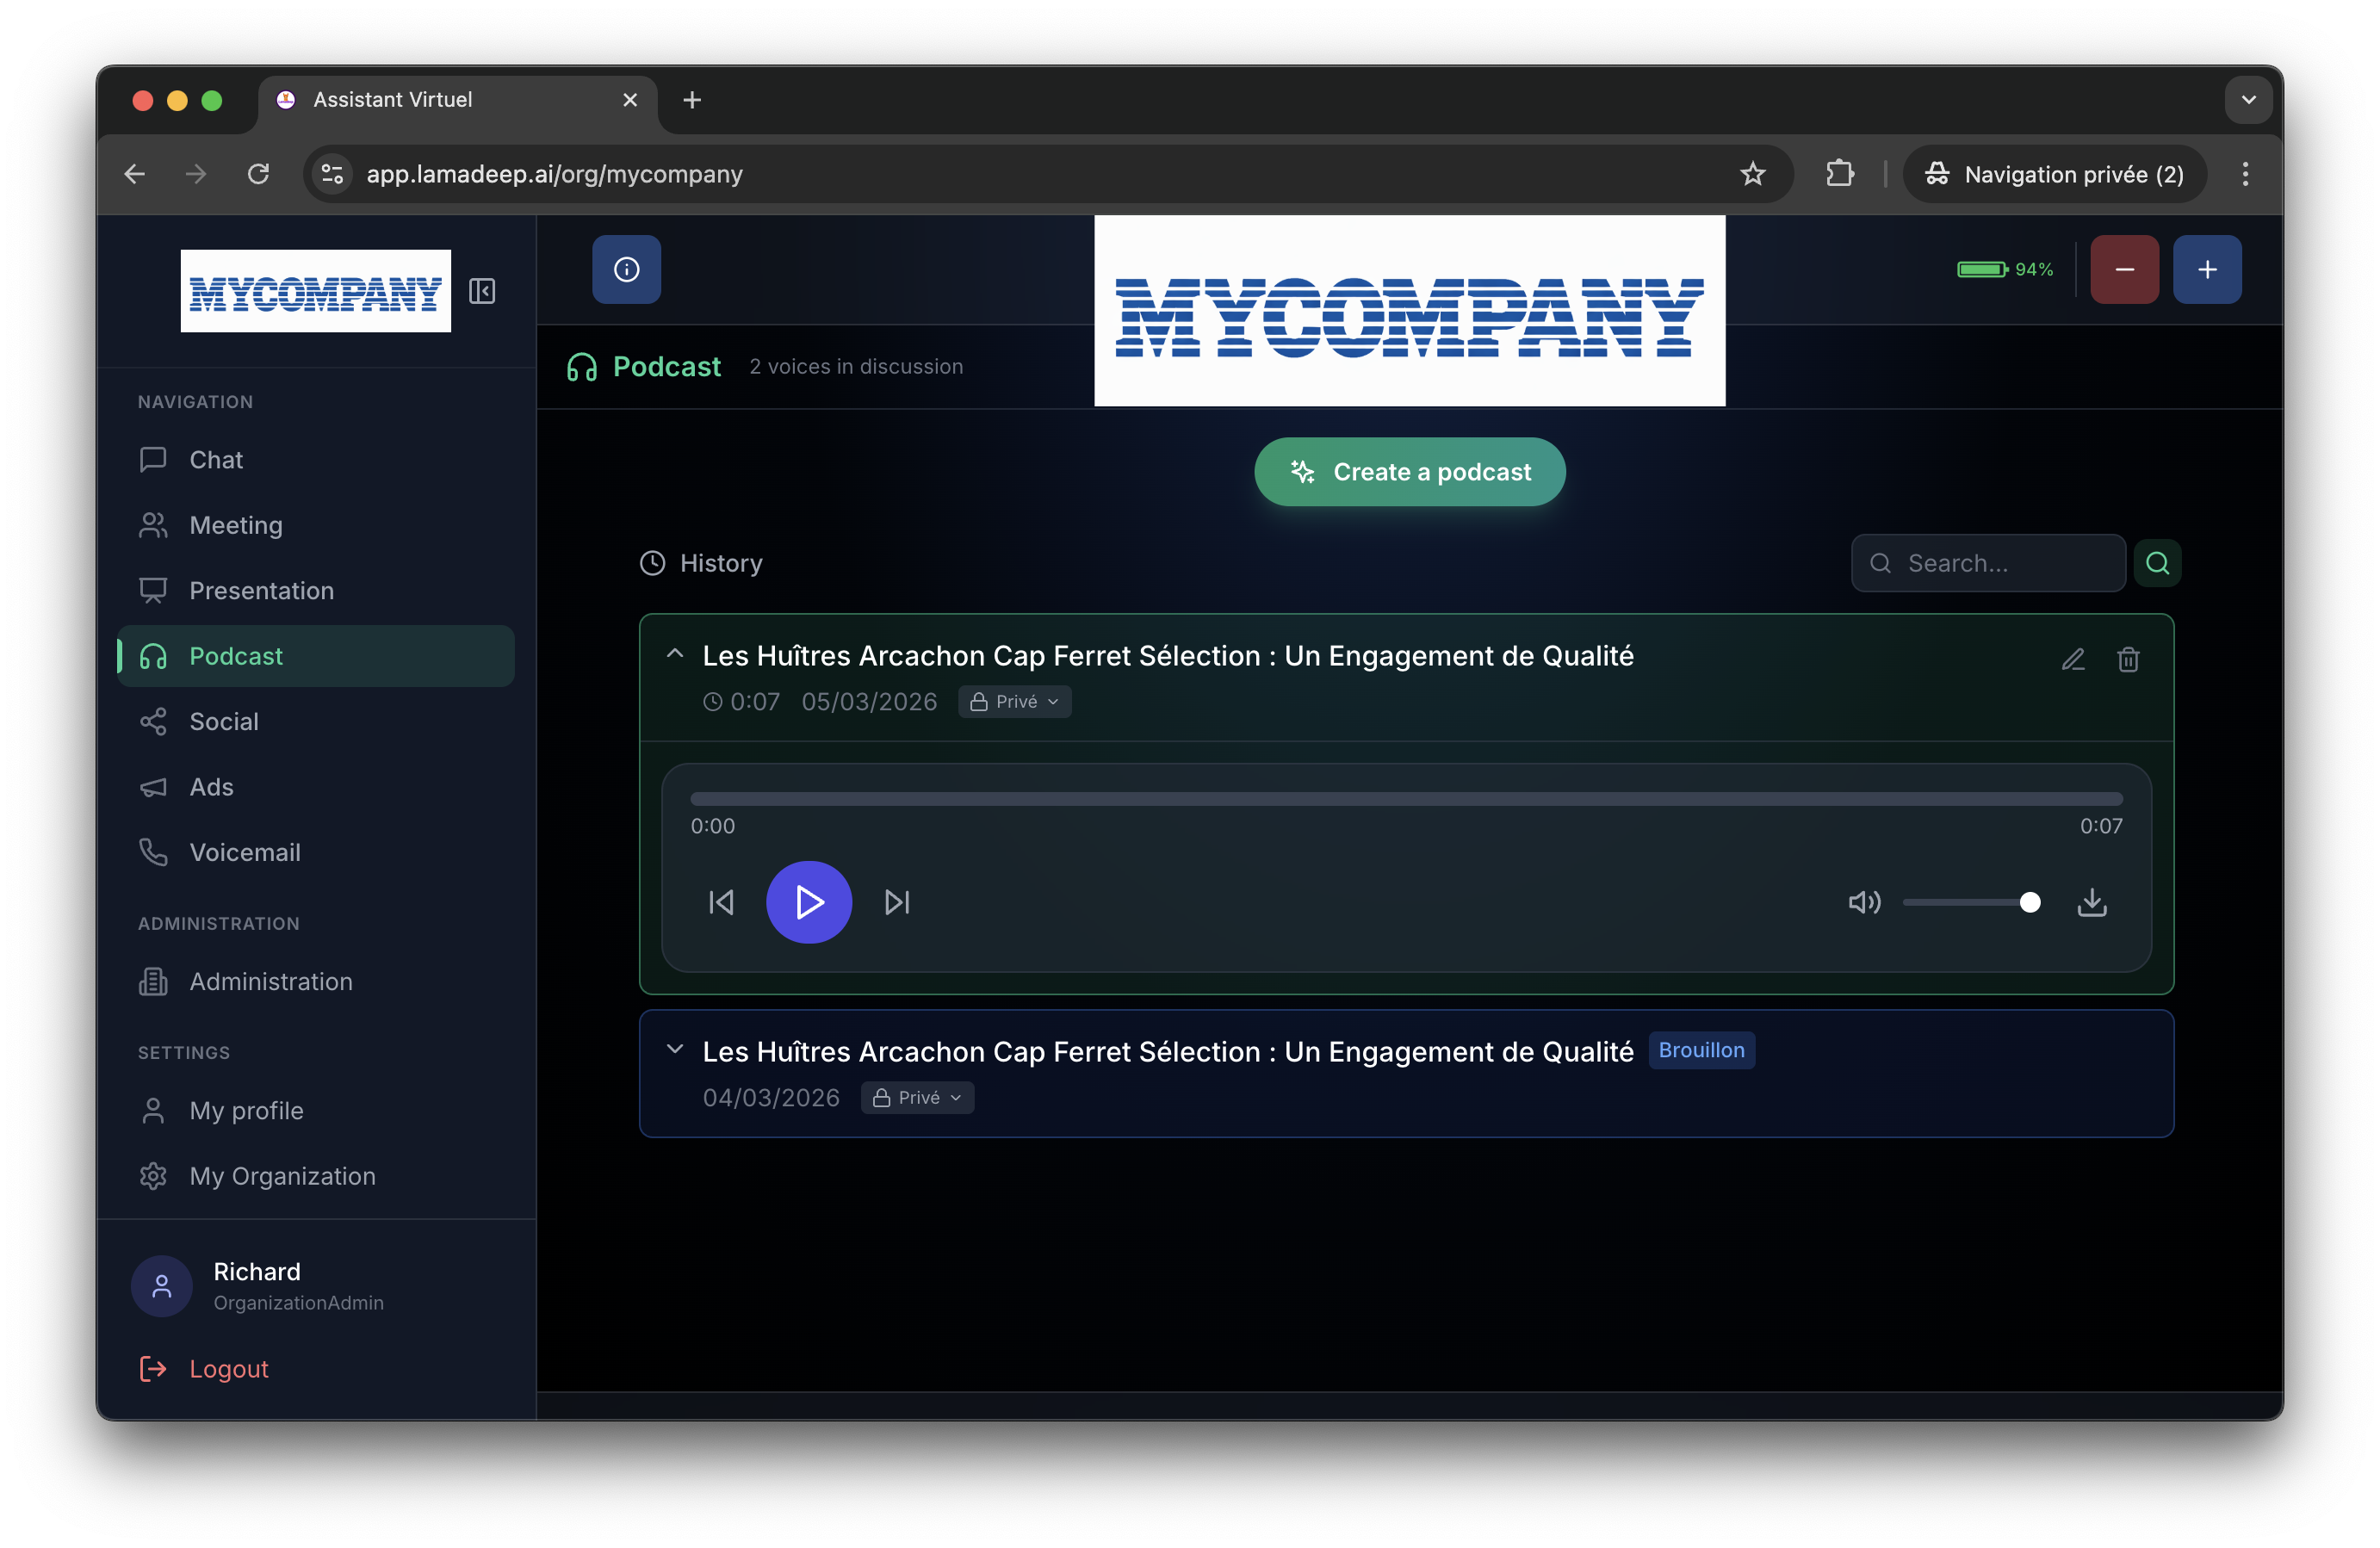Delete the first podcast with trash icon
This screenshot has width=2380, height=1548.
click(2128, 659)
